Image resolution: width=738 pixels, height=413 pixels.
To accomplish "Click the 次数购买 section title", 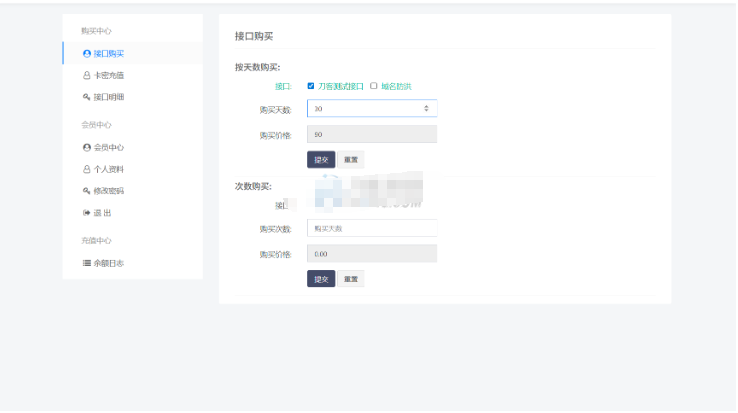I will tap(253, 186).
